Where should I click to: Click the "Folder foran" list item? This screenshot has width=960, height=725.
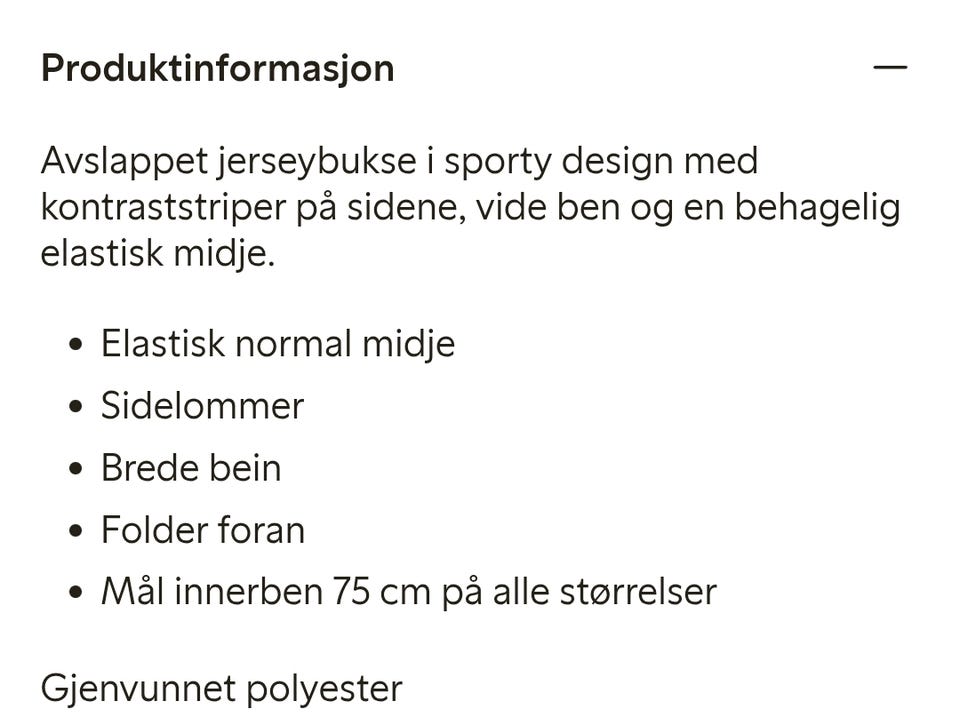point(203,530)
